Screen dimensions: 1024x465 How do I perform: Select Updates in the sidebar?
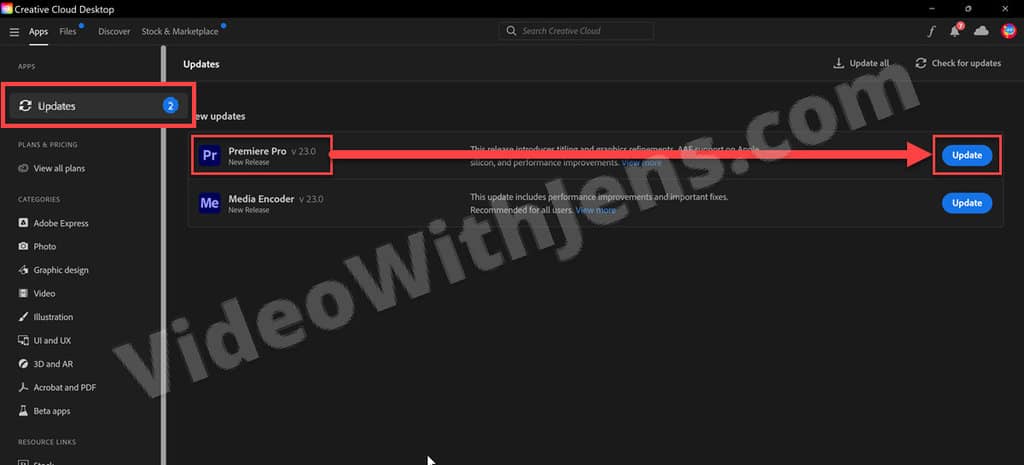point(99,106)
